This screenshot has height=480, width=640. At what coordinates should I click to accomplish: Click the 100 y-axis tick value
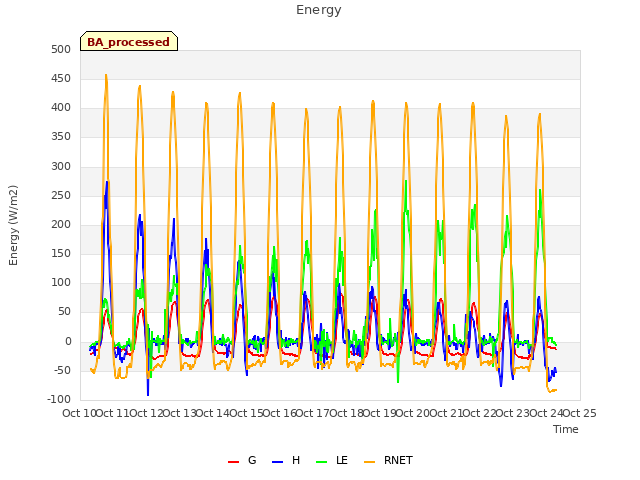(x=61, y=282)
